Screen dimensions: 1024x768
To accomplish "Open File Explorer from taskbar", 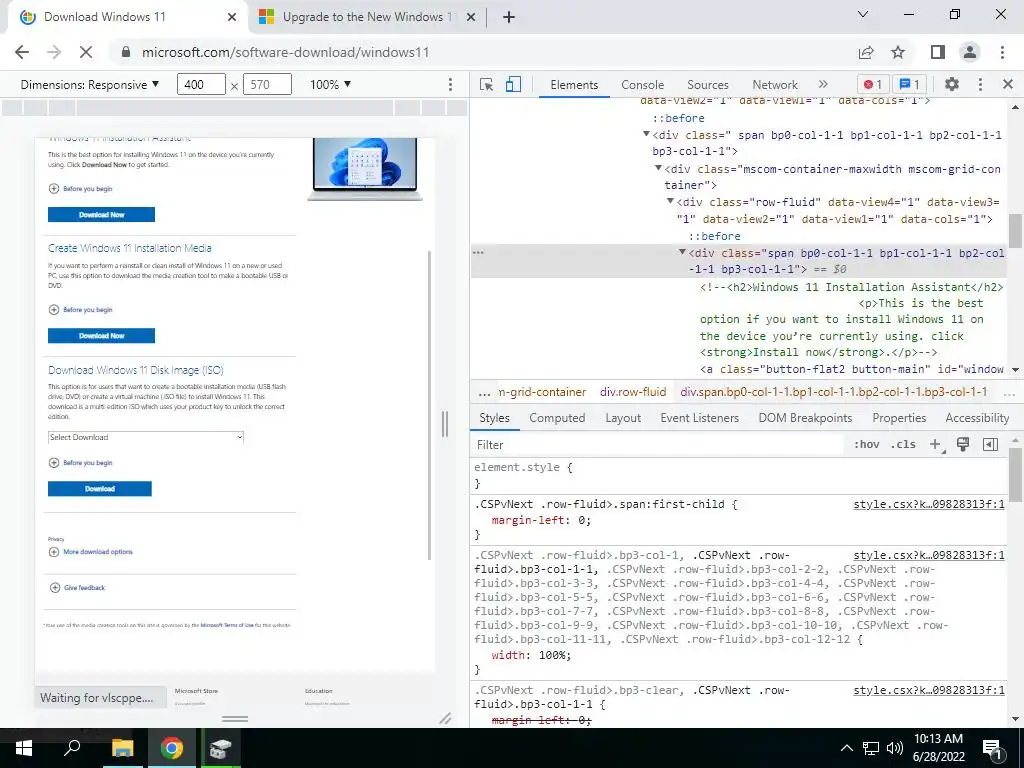I will point(122,748).
